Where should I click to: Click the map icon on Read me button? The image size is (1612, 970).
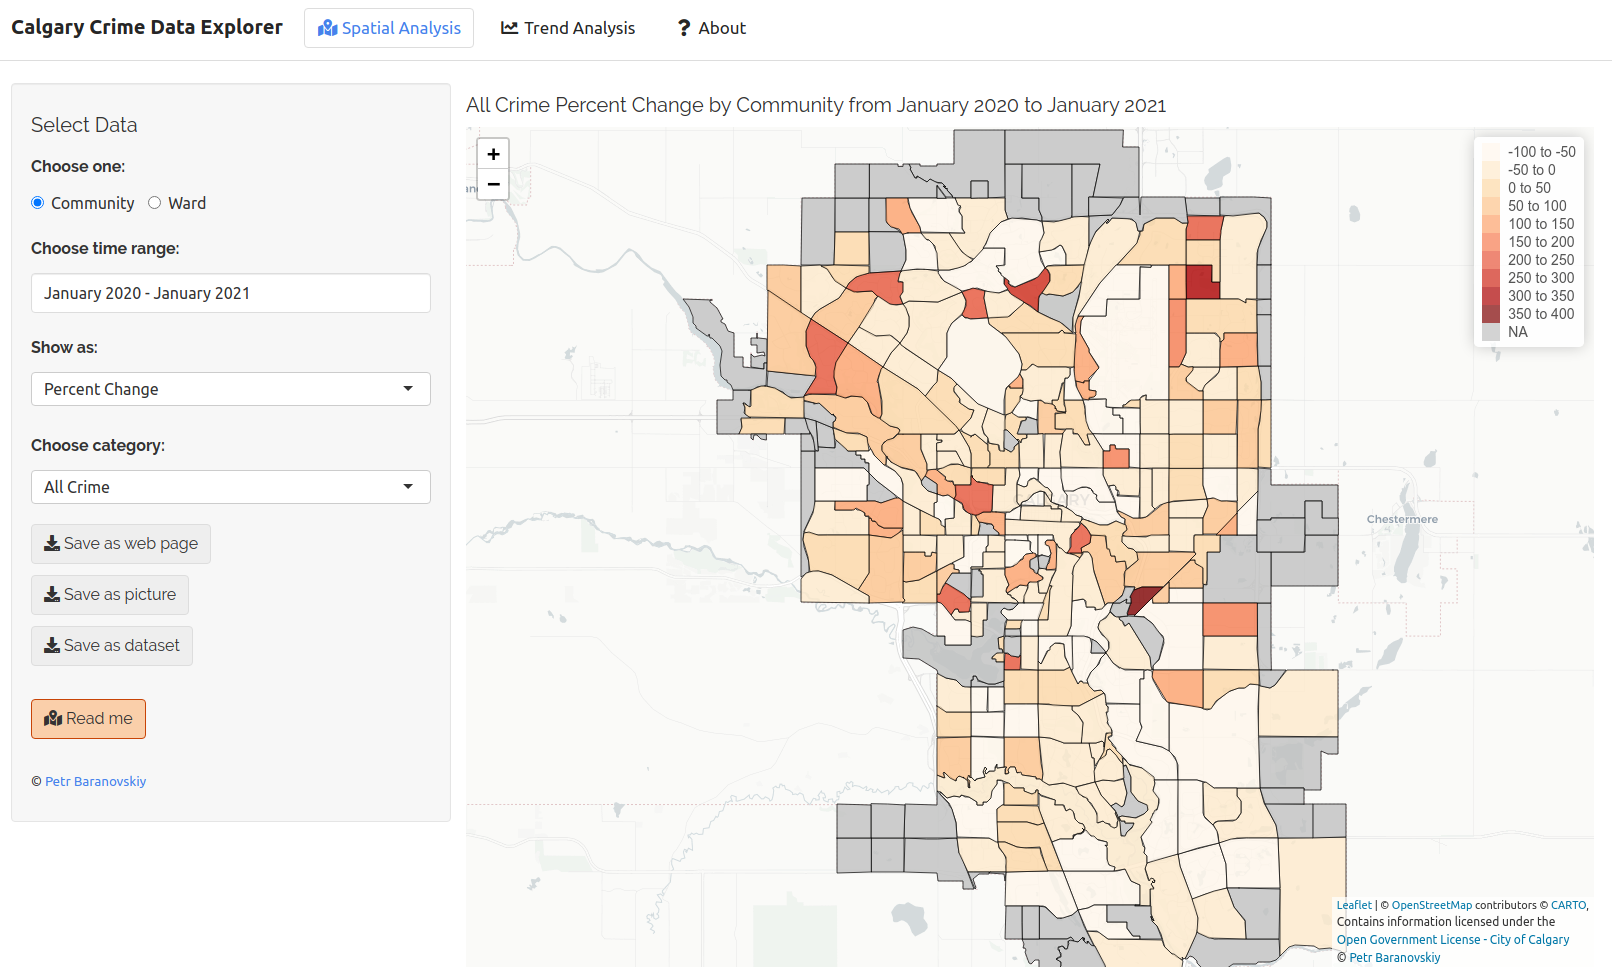(x=53, y=719)
